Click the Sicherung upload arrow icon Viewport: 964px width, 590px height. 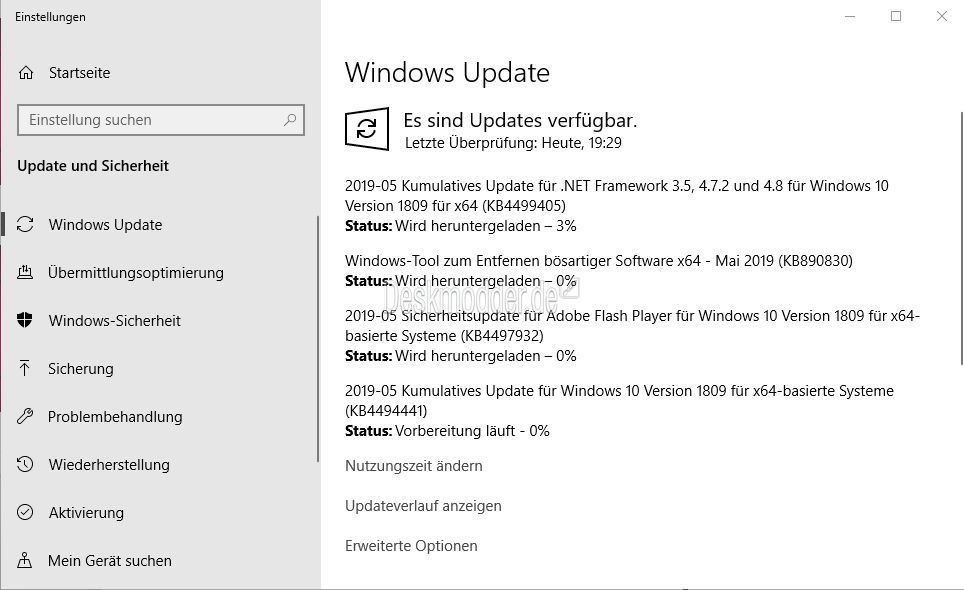click(x=25, y=368)
